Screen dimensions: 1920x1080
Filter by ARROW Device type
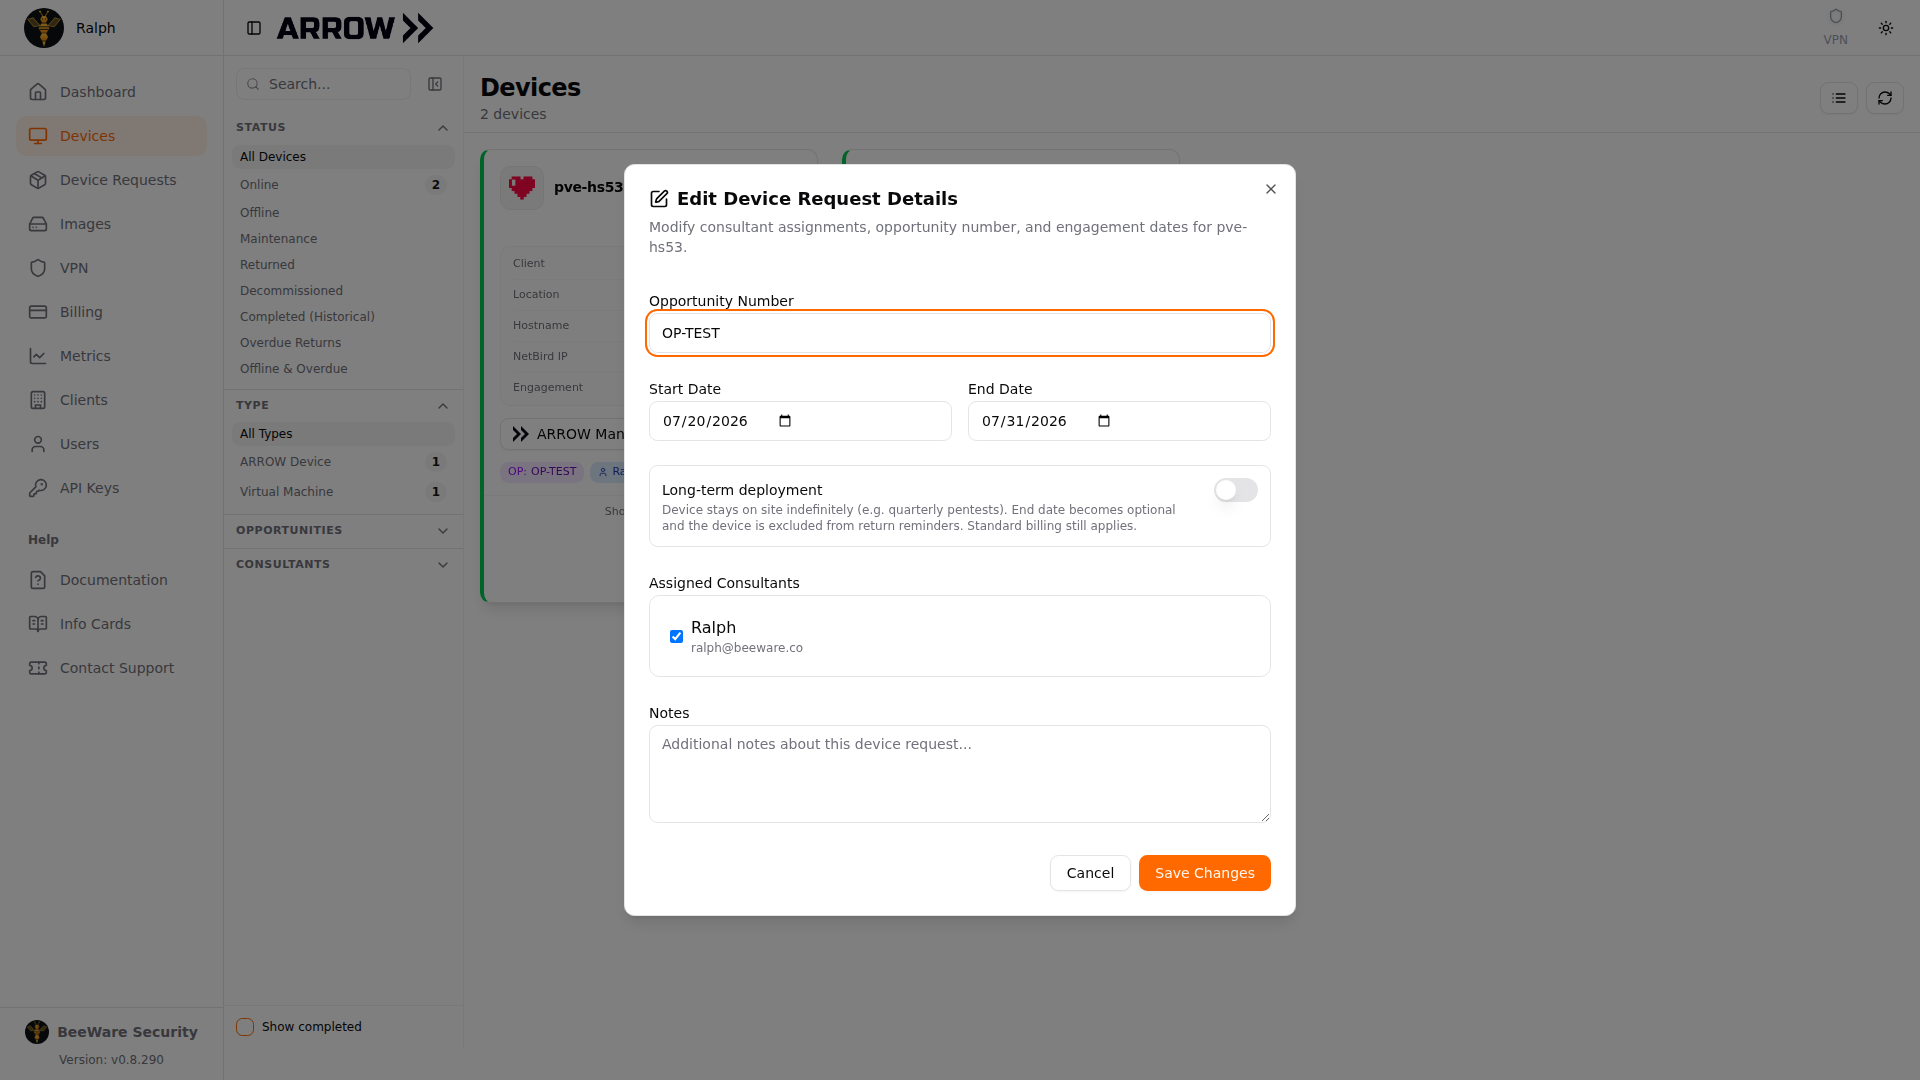pos(343,462)
